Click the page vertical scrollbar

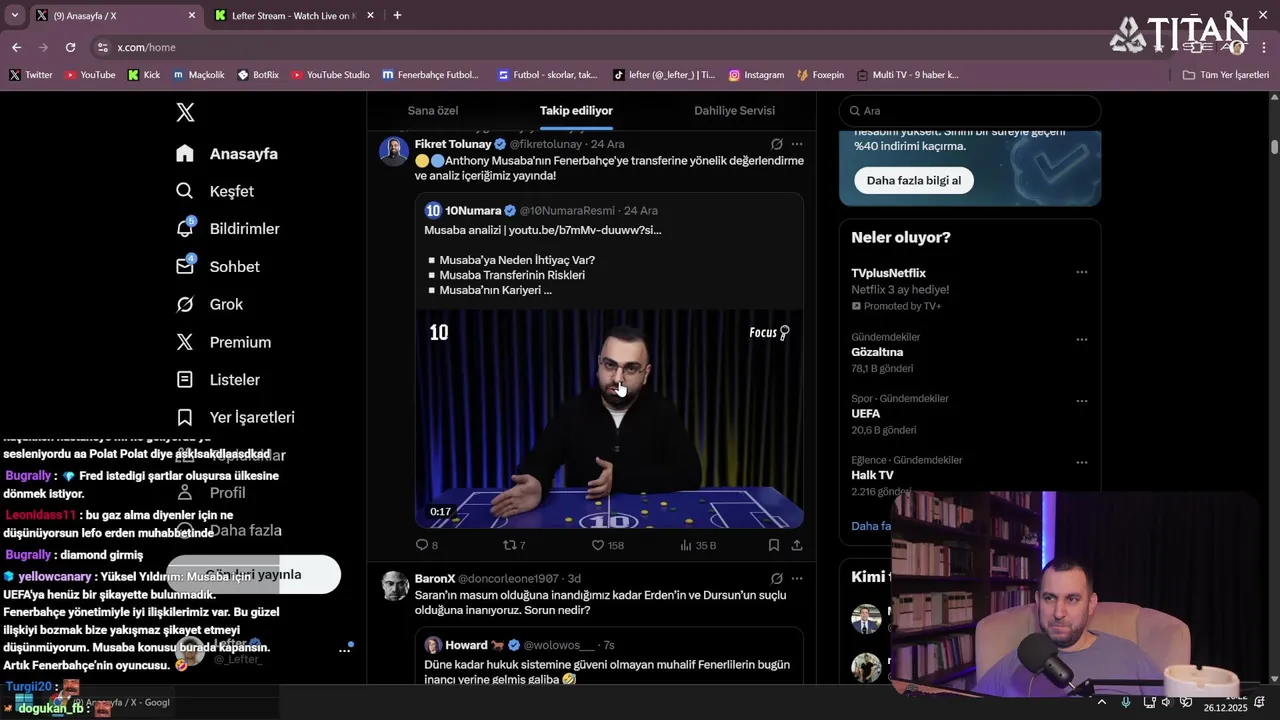pyautogui.click(x=1274, y=147)
